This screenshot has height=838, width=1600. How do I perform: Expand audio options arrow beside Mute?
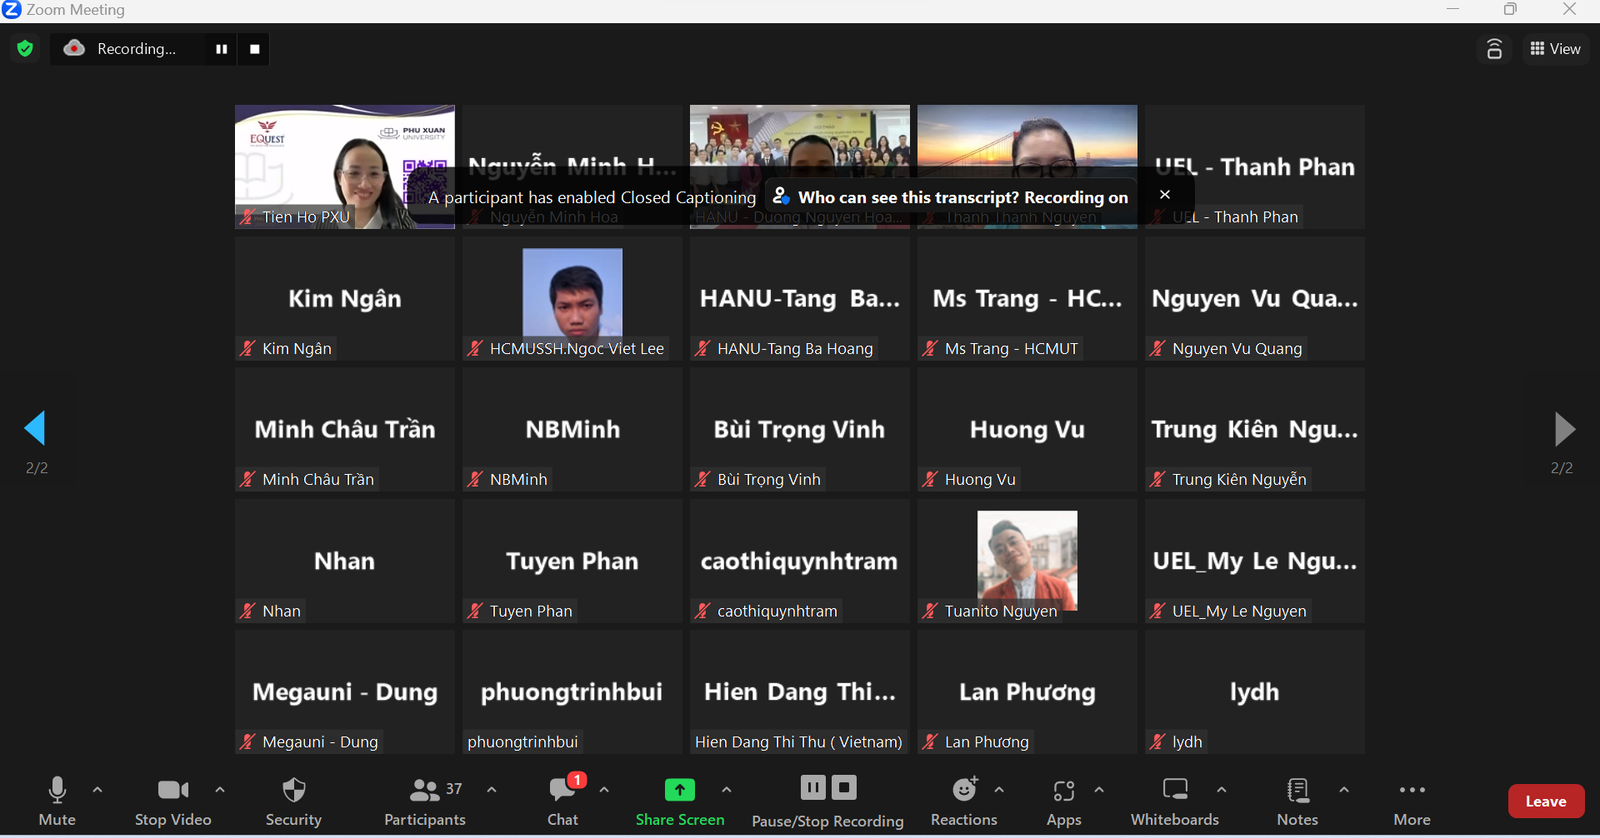point(97,790)
